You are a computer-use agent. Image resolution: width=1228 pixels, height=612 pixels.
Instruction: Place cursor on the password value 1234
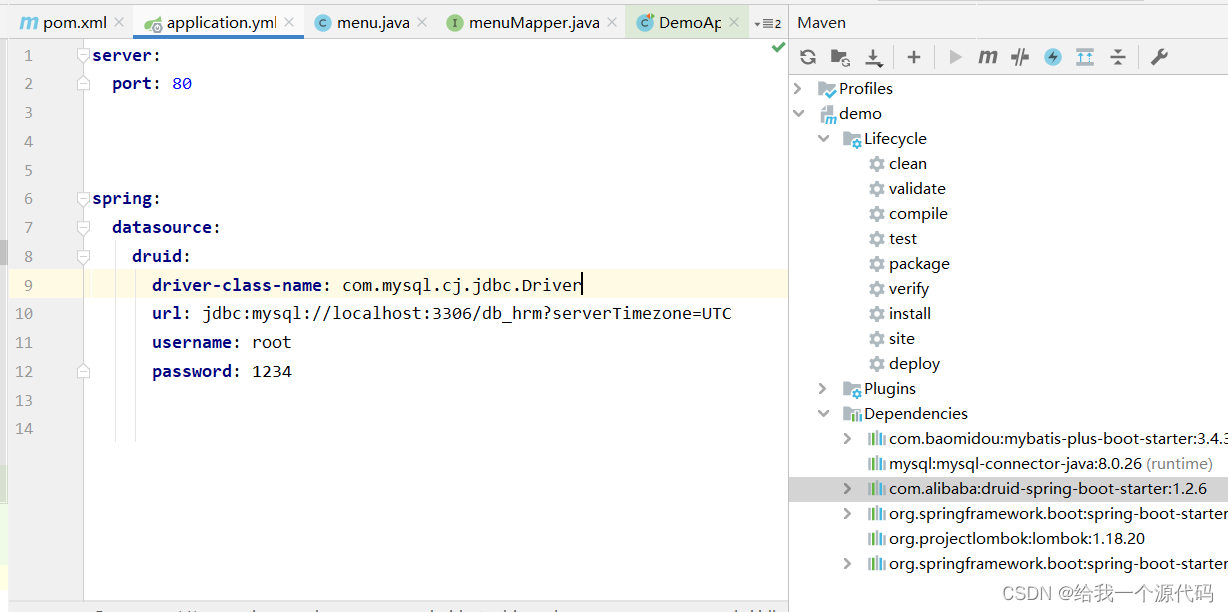[x=270, y=371]
